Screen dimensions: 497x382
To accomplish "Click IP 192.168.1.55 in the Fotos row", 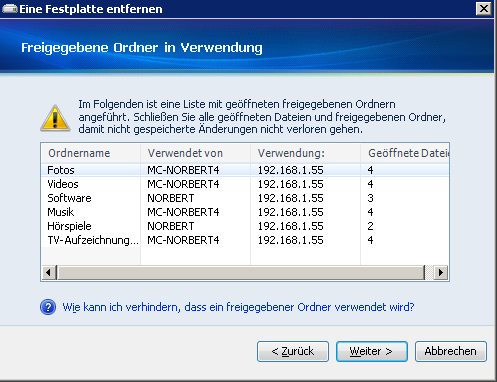I will [291, 170].
